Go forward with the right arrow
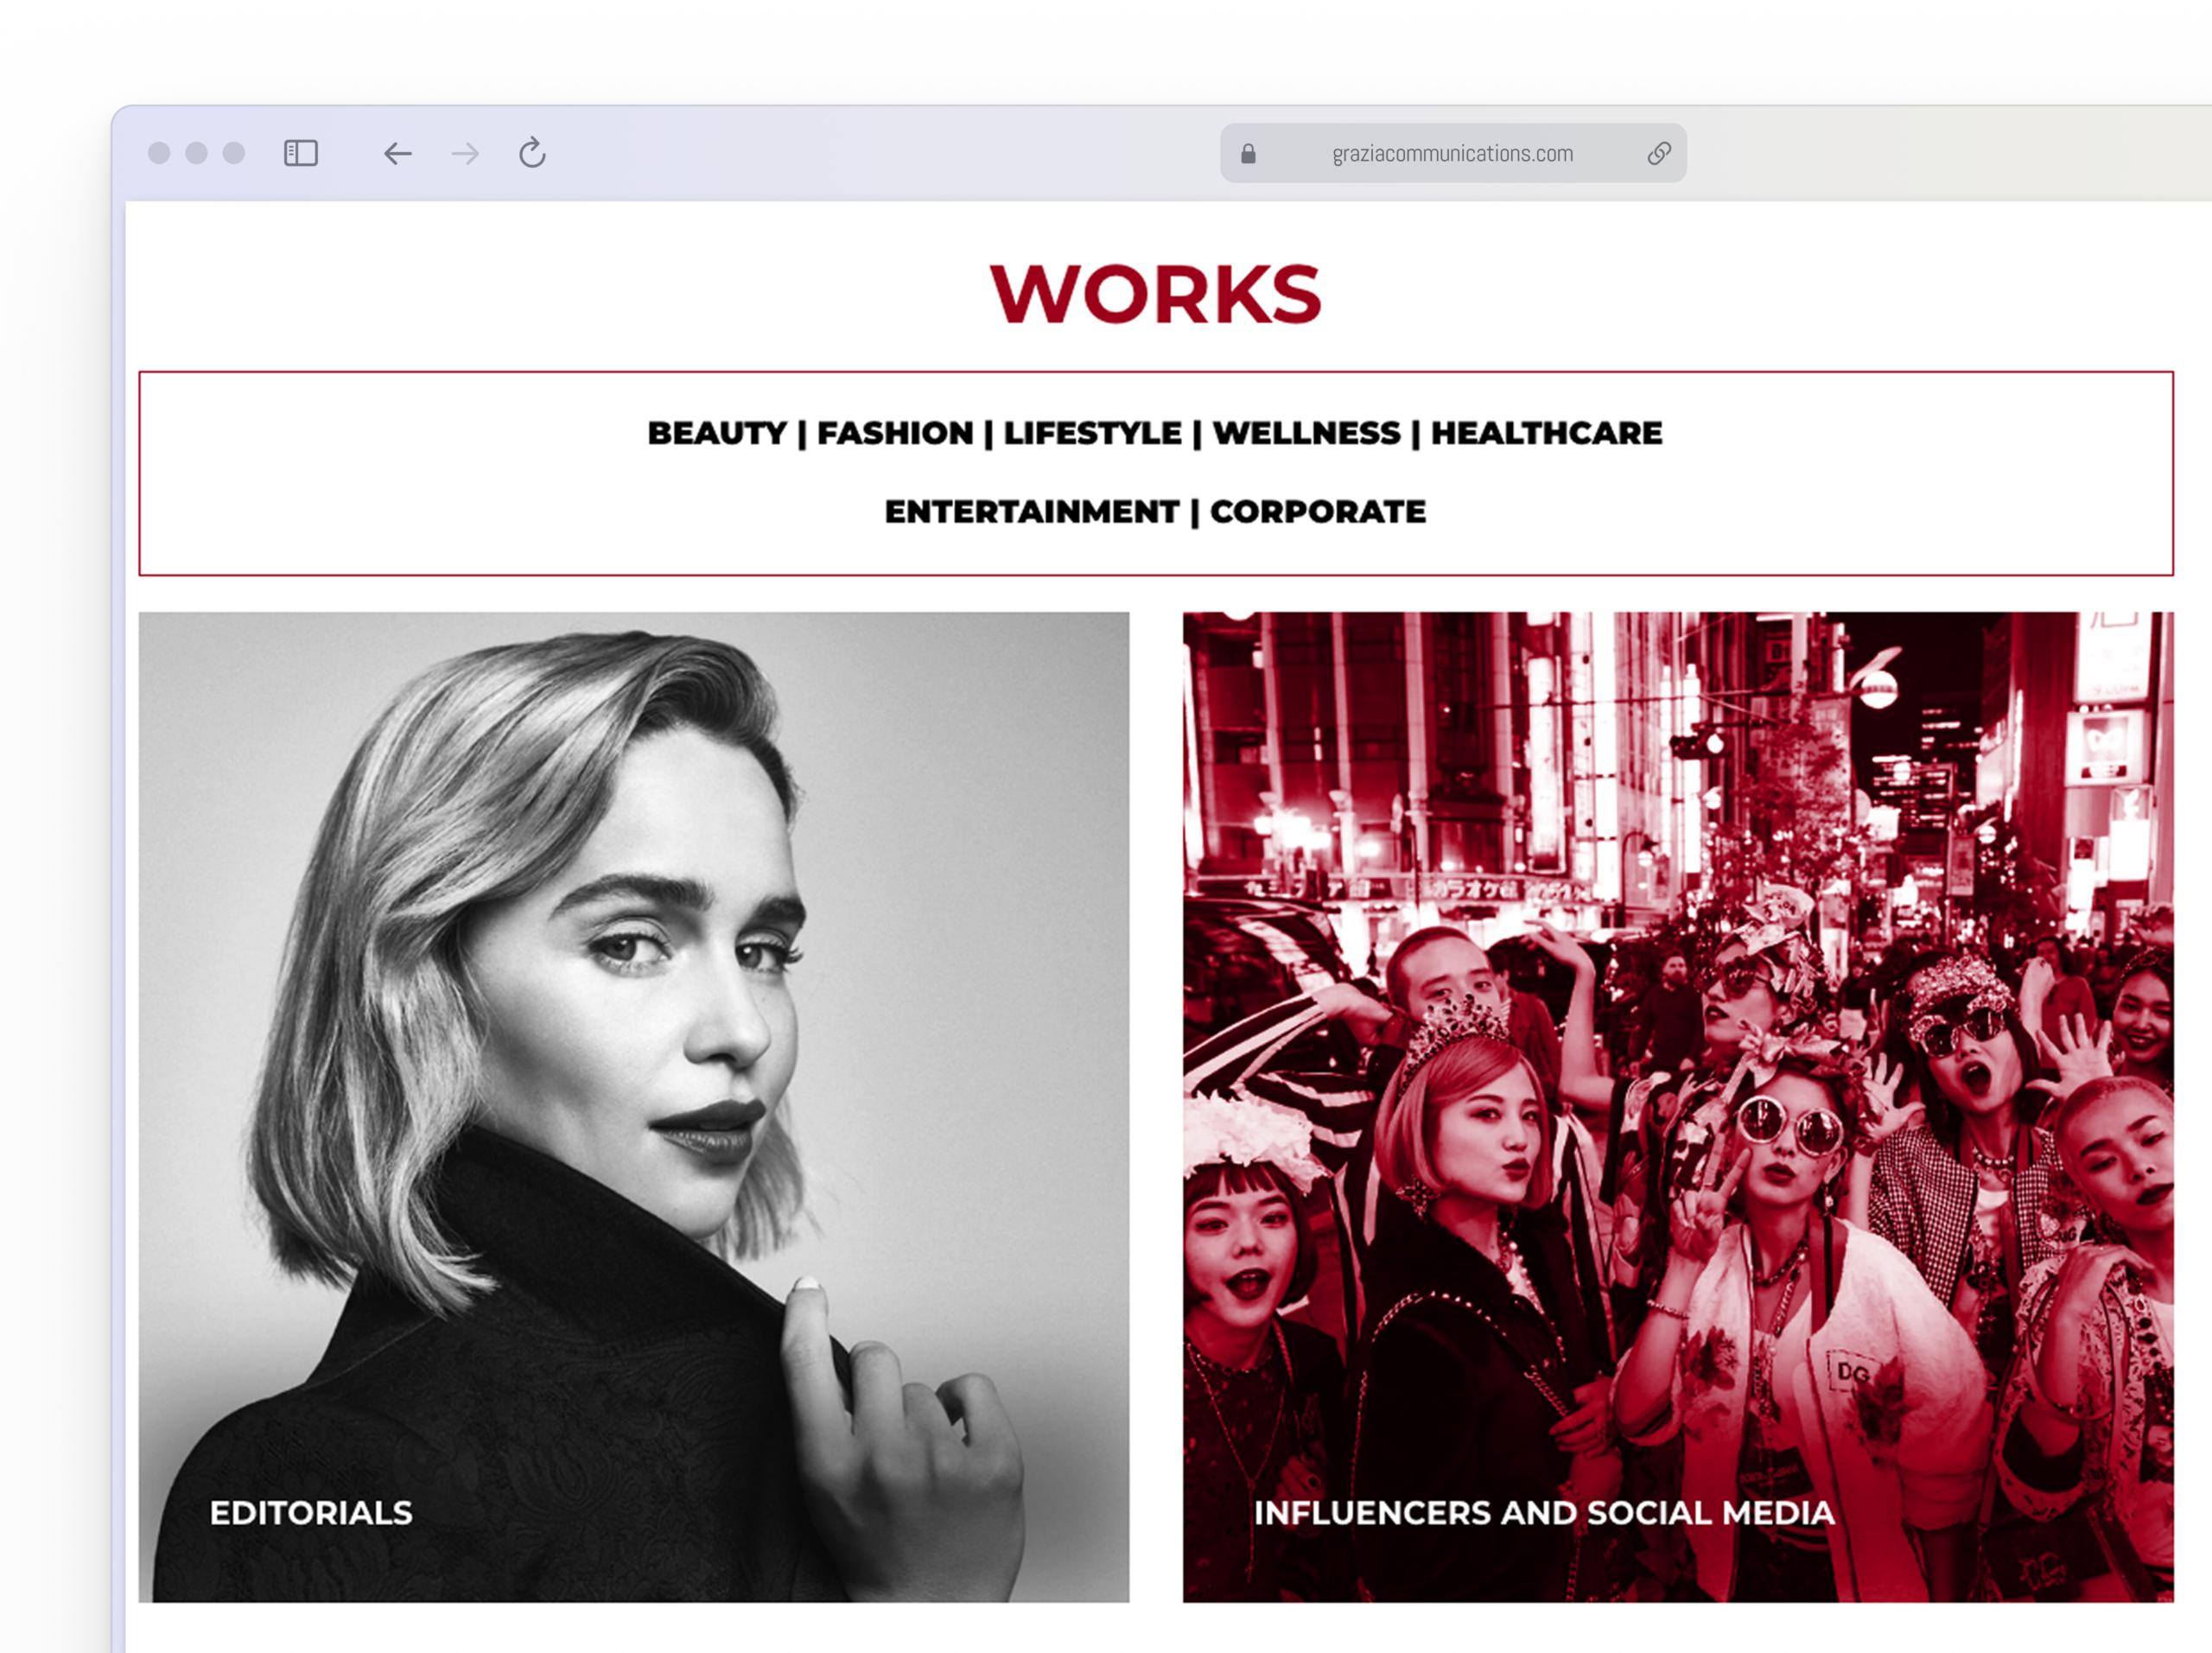This screenshot has height=1653, width=2212. point(465,153)
